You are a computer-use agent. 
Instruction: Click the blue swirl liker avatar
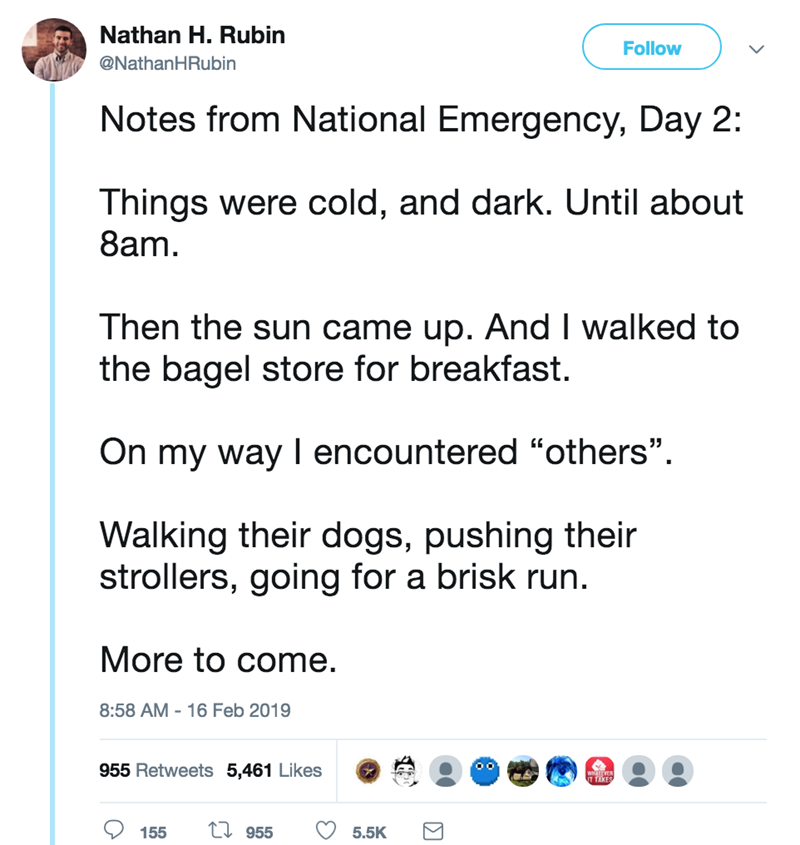(x=560, y=771)
